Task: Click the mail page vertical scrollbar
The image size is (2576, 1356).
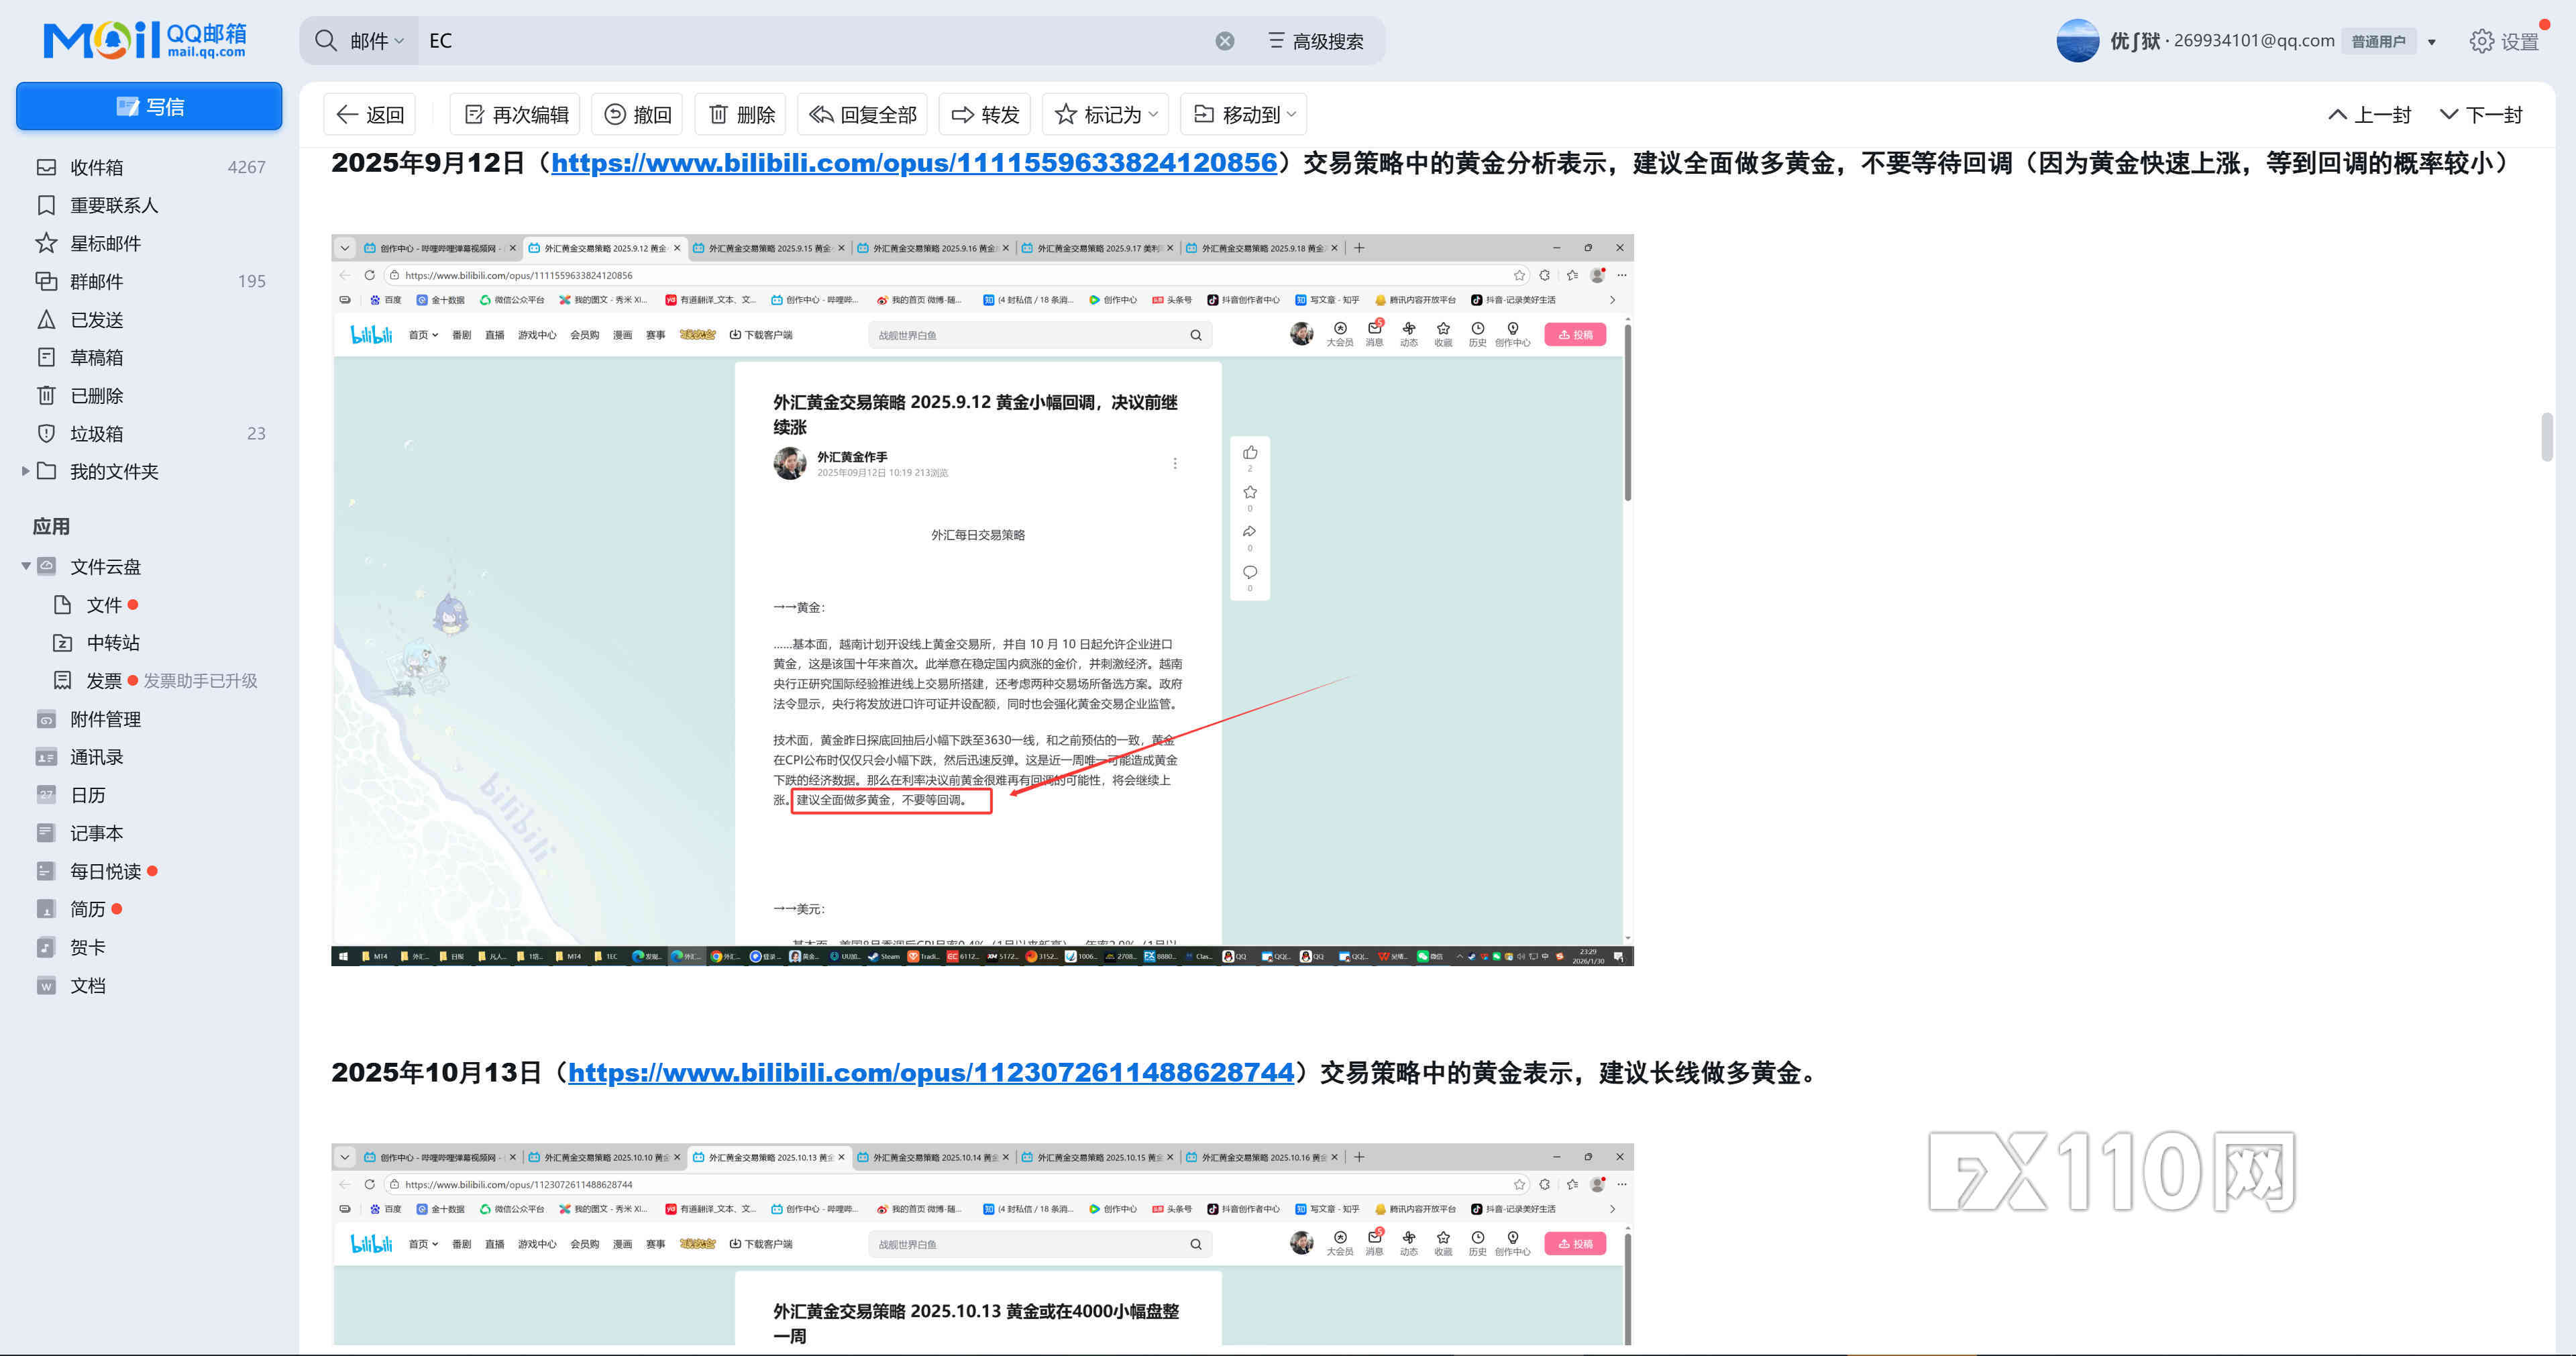Action: pos(2546,437)
